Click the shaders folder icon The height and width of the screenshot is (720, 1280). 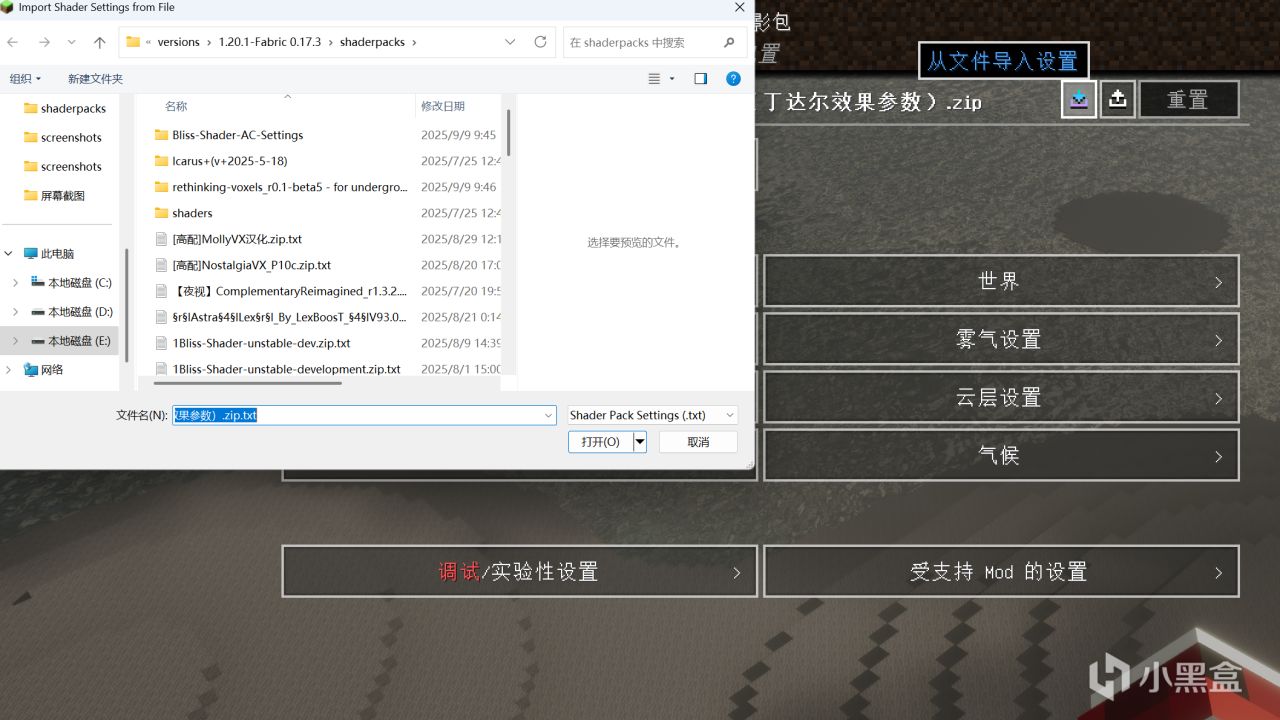(x=162, y=213)
